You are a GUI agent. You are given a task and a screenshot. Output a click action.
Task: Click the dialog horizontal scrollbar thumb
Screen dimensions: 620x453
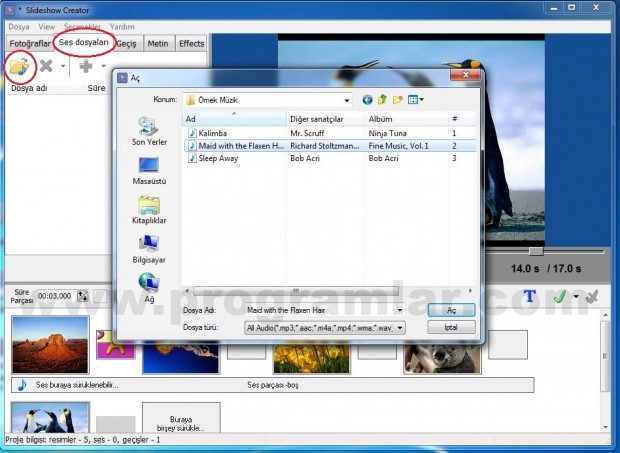296,291
